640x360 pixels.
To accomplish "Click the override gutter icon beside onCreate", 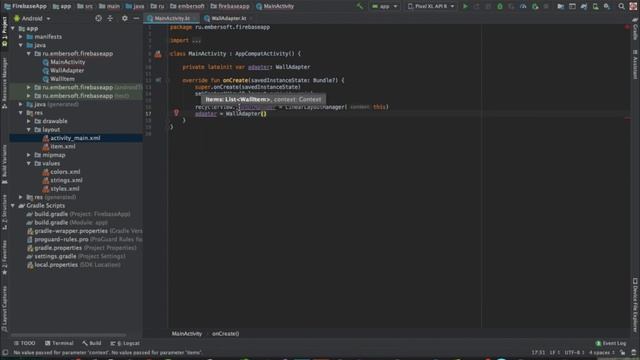I will point(158,80).
